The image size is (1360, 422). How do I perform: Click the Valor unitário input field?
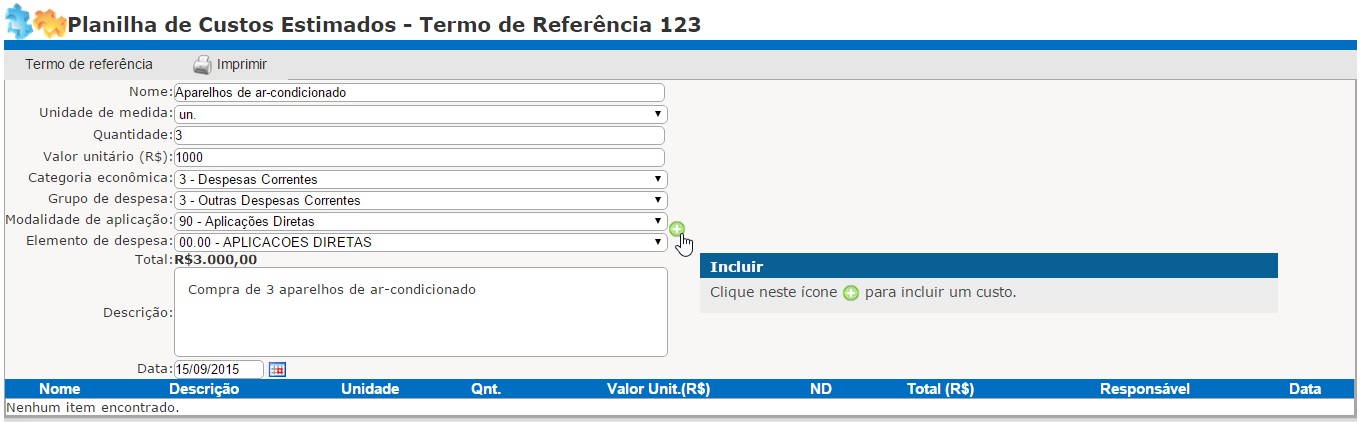tap(419, 157)
